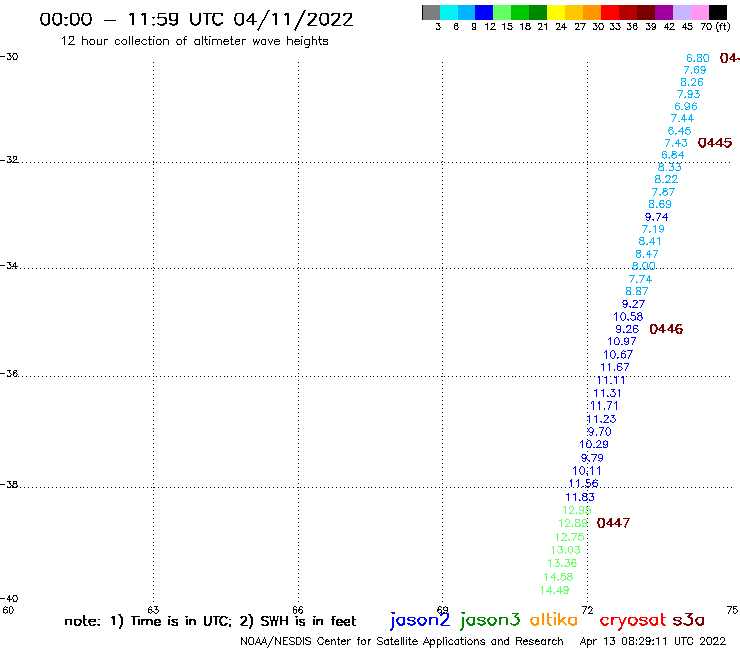The width and height of the screenshot is (740, 650).
Task: Click the wave height value '14.49'
Action: click(554, 590)
